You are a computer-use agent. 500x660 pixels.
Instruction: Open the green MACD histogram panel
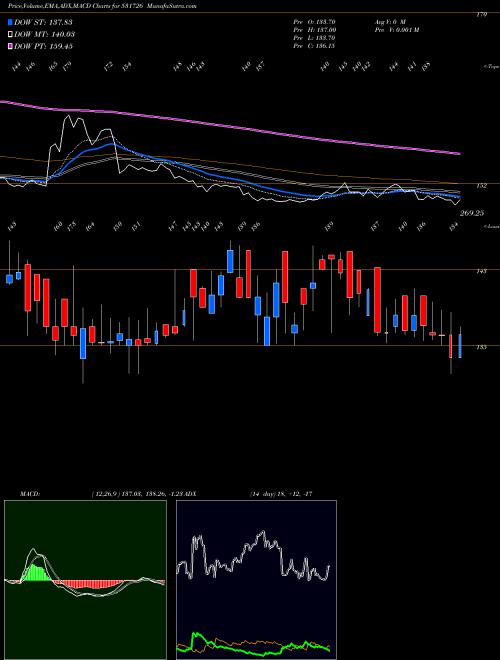[x=85, y=580]
